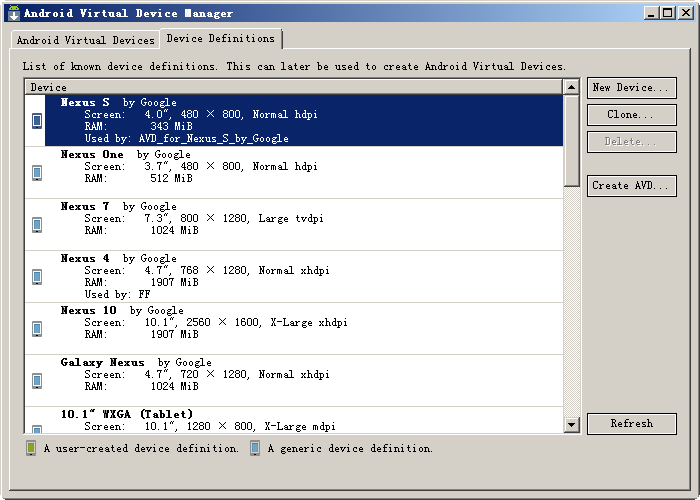Click the green user-created device legend icon

pyautogui.click(x=31, y=448)
